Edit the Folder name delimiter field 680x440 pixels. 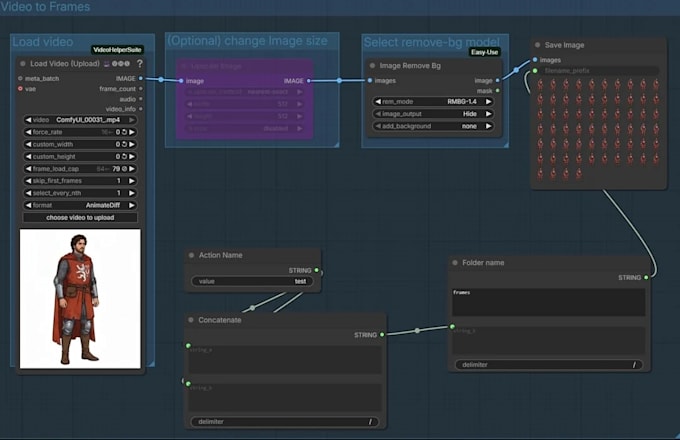click(x=549, y=365)
